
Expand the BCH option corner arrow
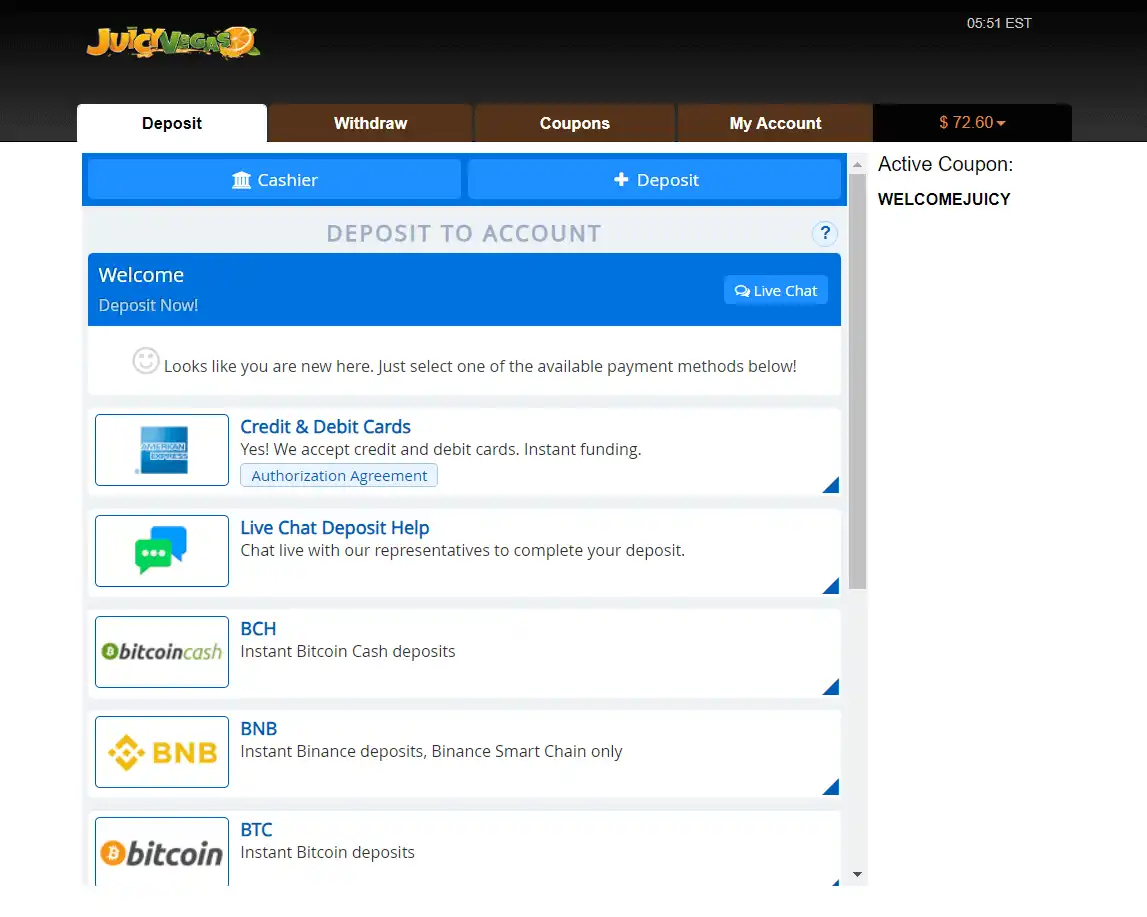click(x=831, y=687)
